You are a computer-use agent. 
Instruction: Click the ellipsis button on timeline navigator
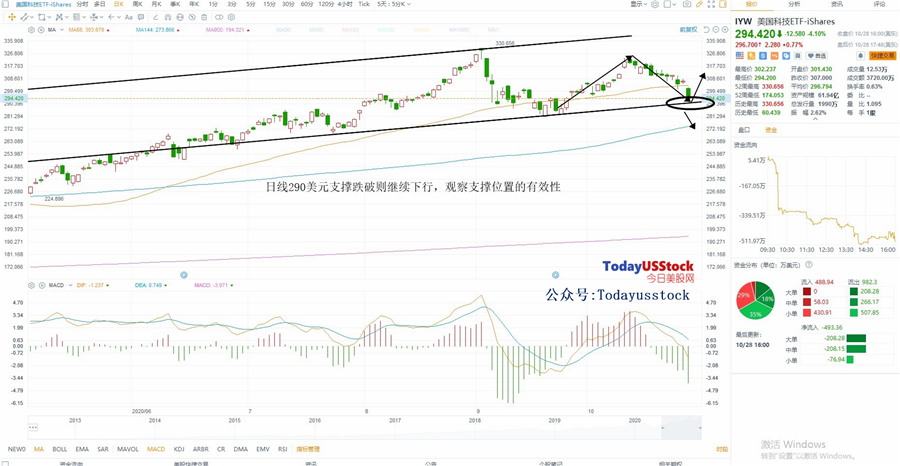(x=33, y=427)
